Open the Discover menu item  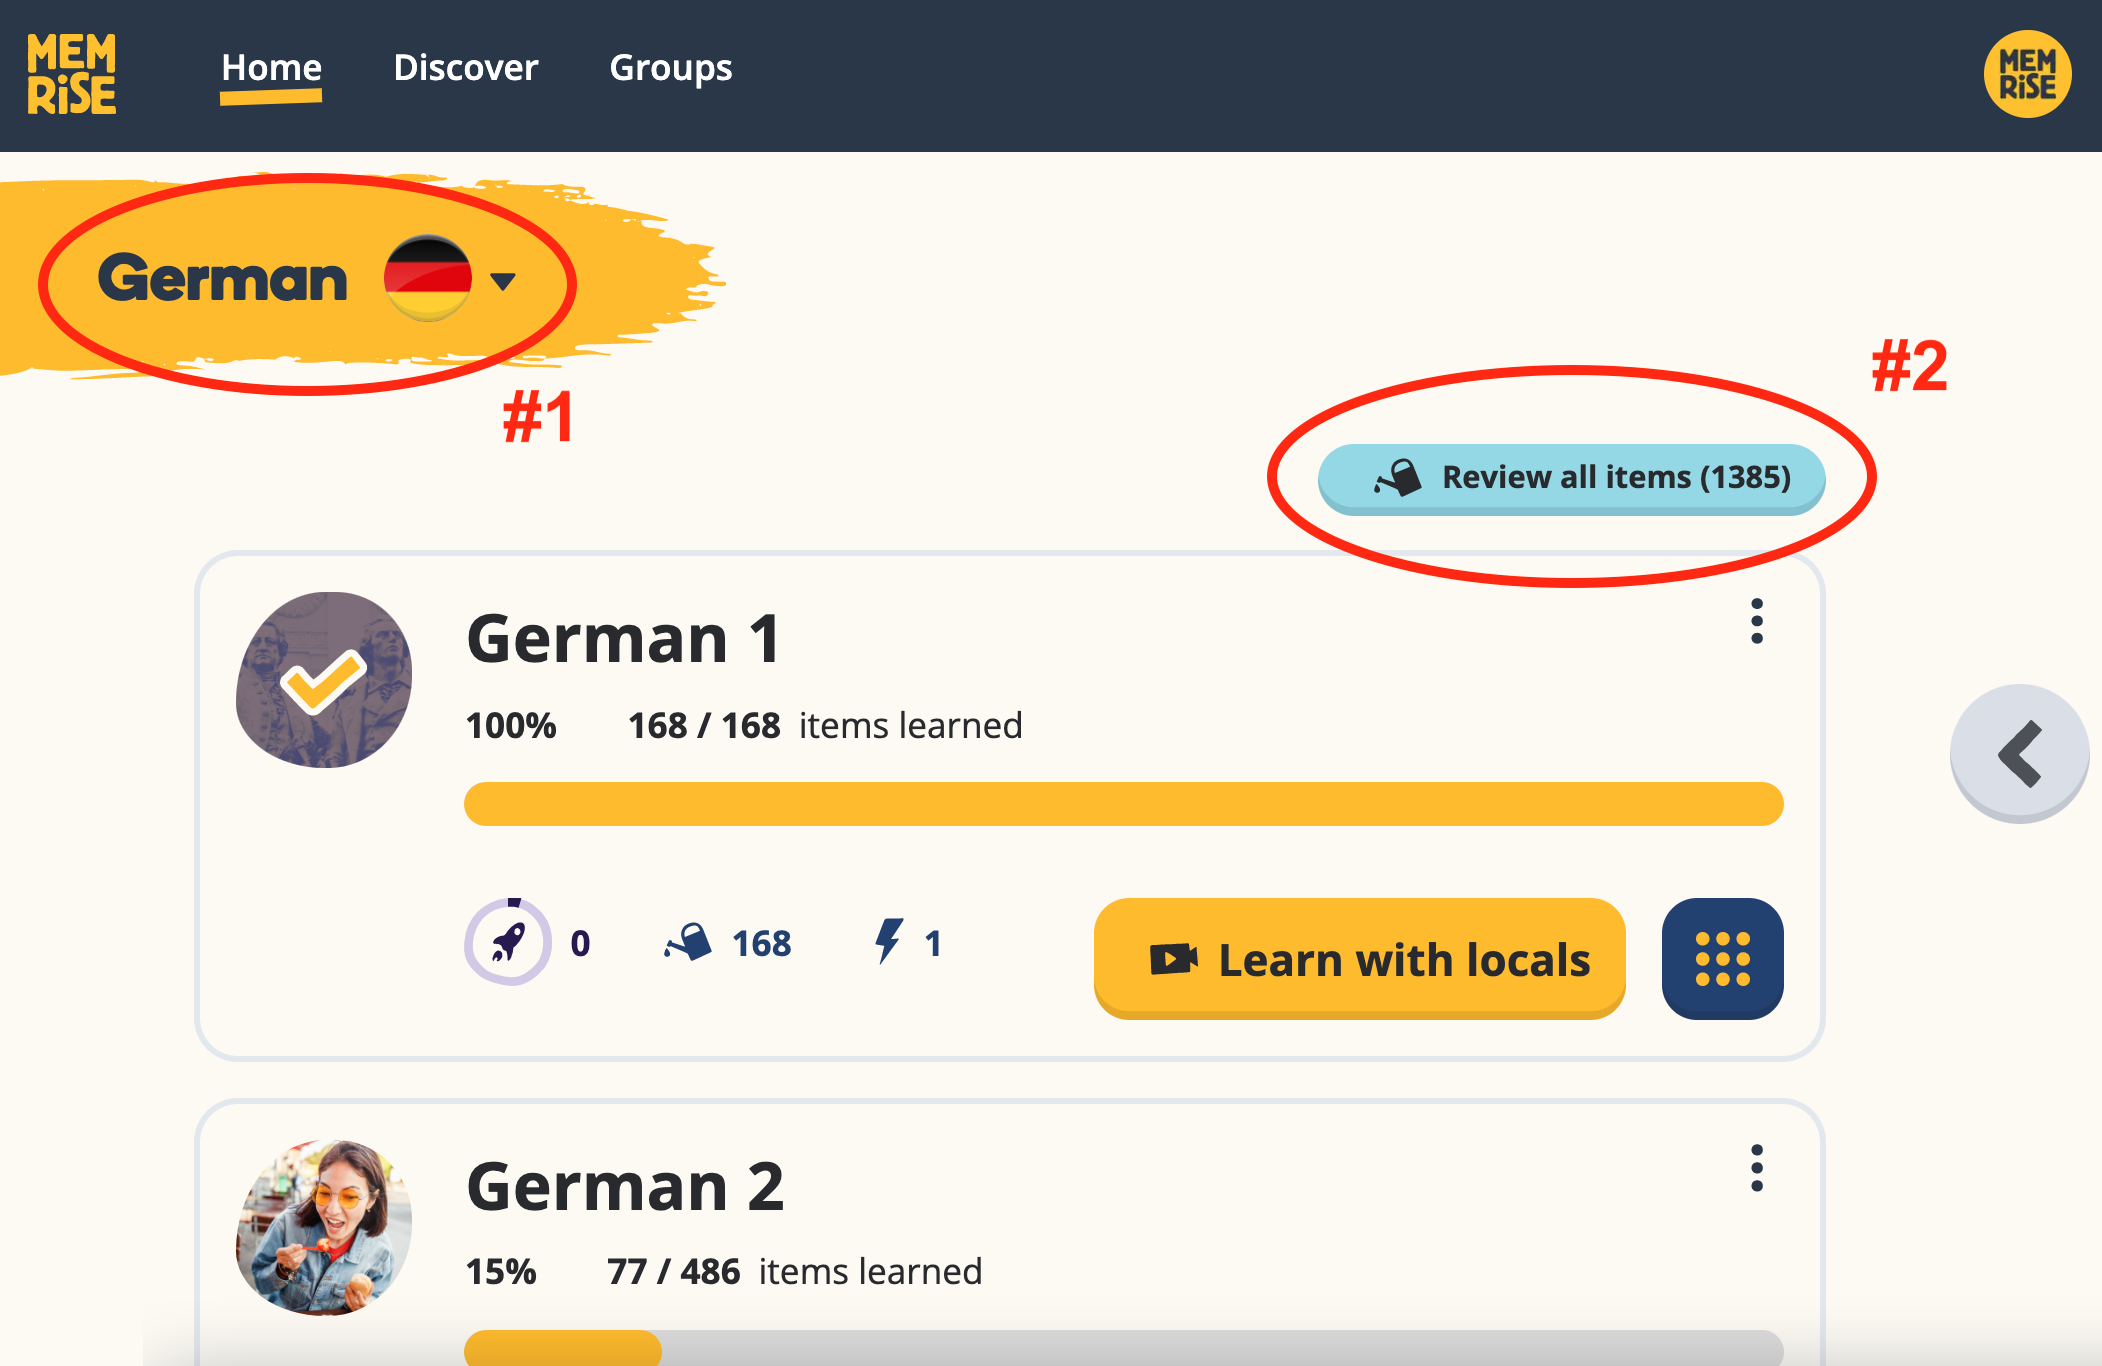[465, 68]
